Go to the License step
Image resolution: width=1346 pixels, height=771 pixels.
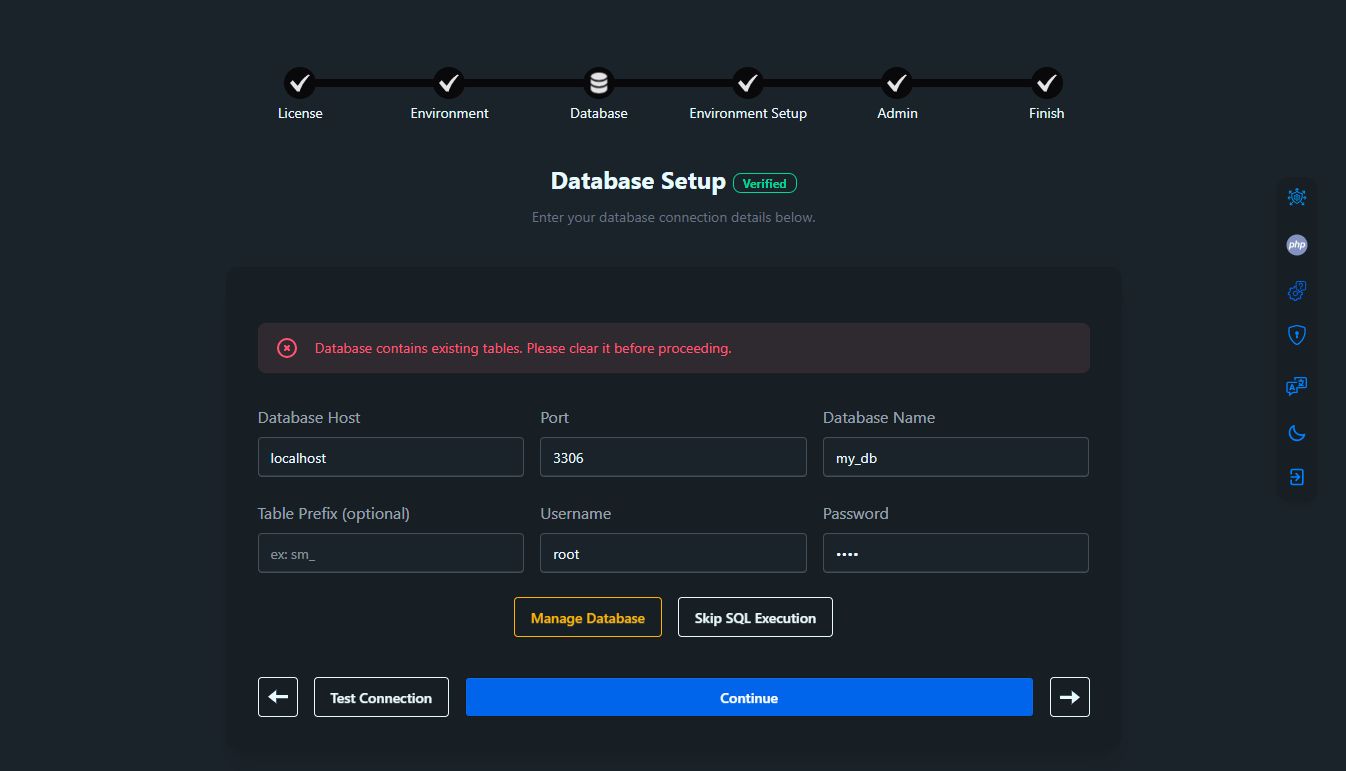[x=299, y=83]
